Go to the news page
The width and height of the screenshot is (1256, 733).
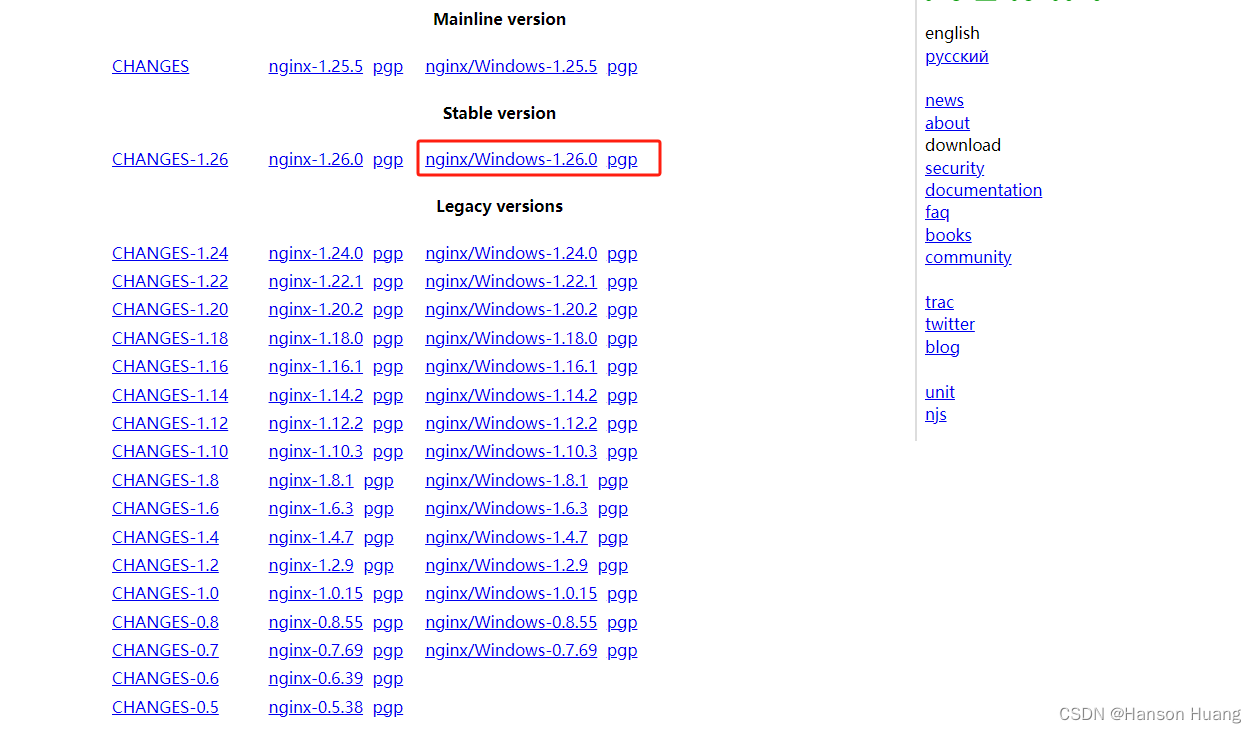944,100
